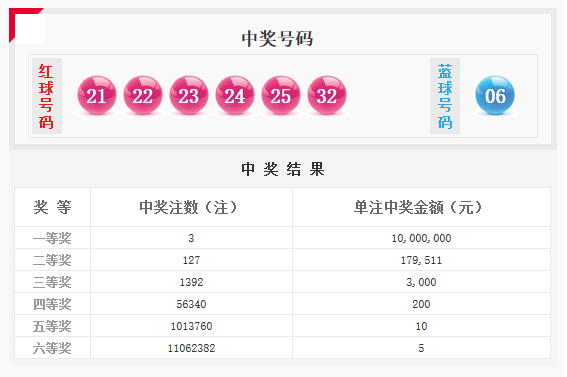Click red ball number 25
Screen dimensions: 567x377
coord(281,95)
